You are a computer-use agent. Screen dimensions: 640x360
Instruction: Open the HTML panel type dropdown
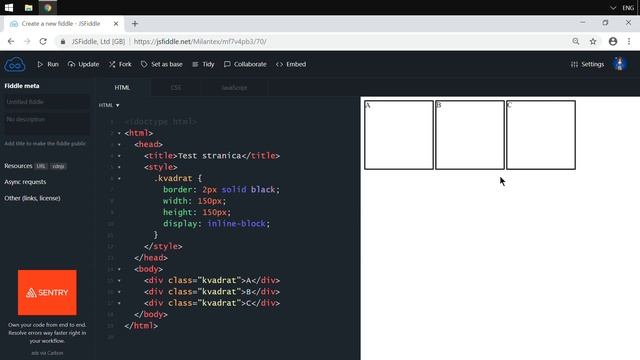[109, 105]
